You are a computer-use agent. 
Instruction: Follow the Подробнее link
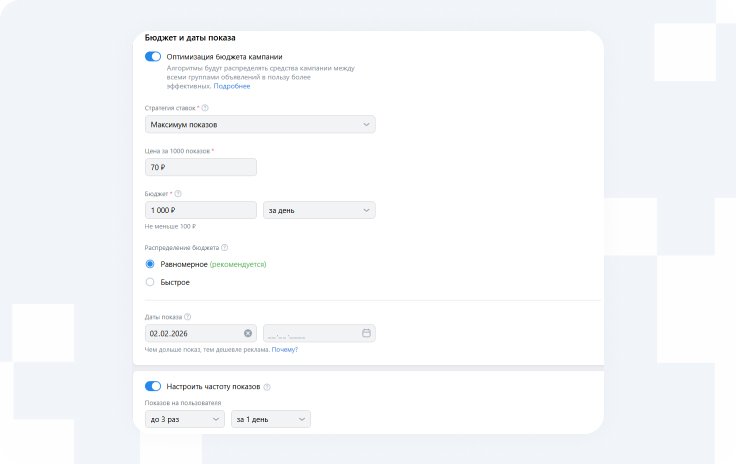pyautogui.click(x=232, y=86)
